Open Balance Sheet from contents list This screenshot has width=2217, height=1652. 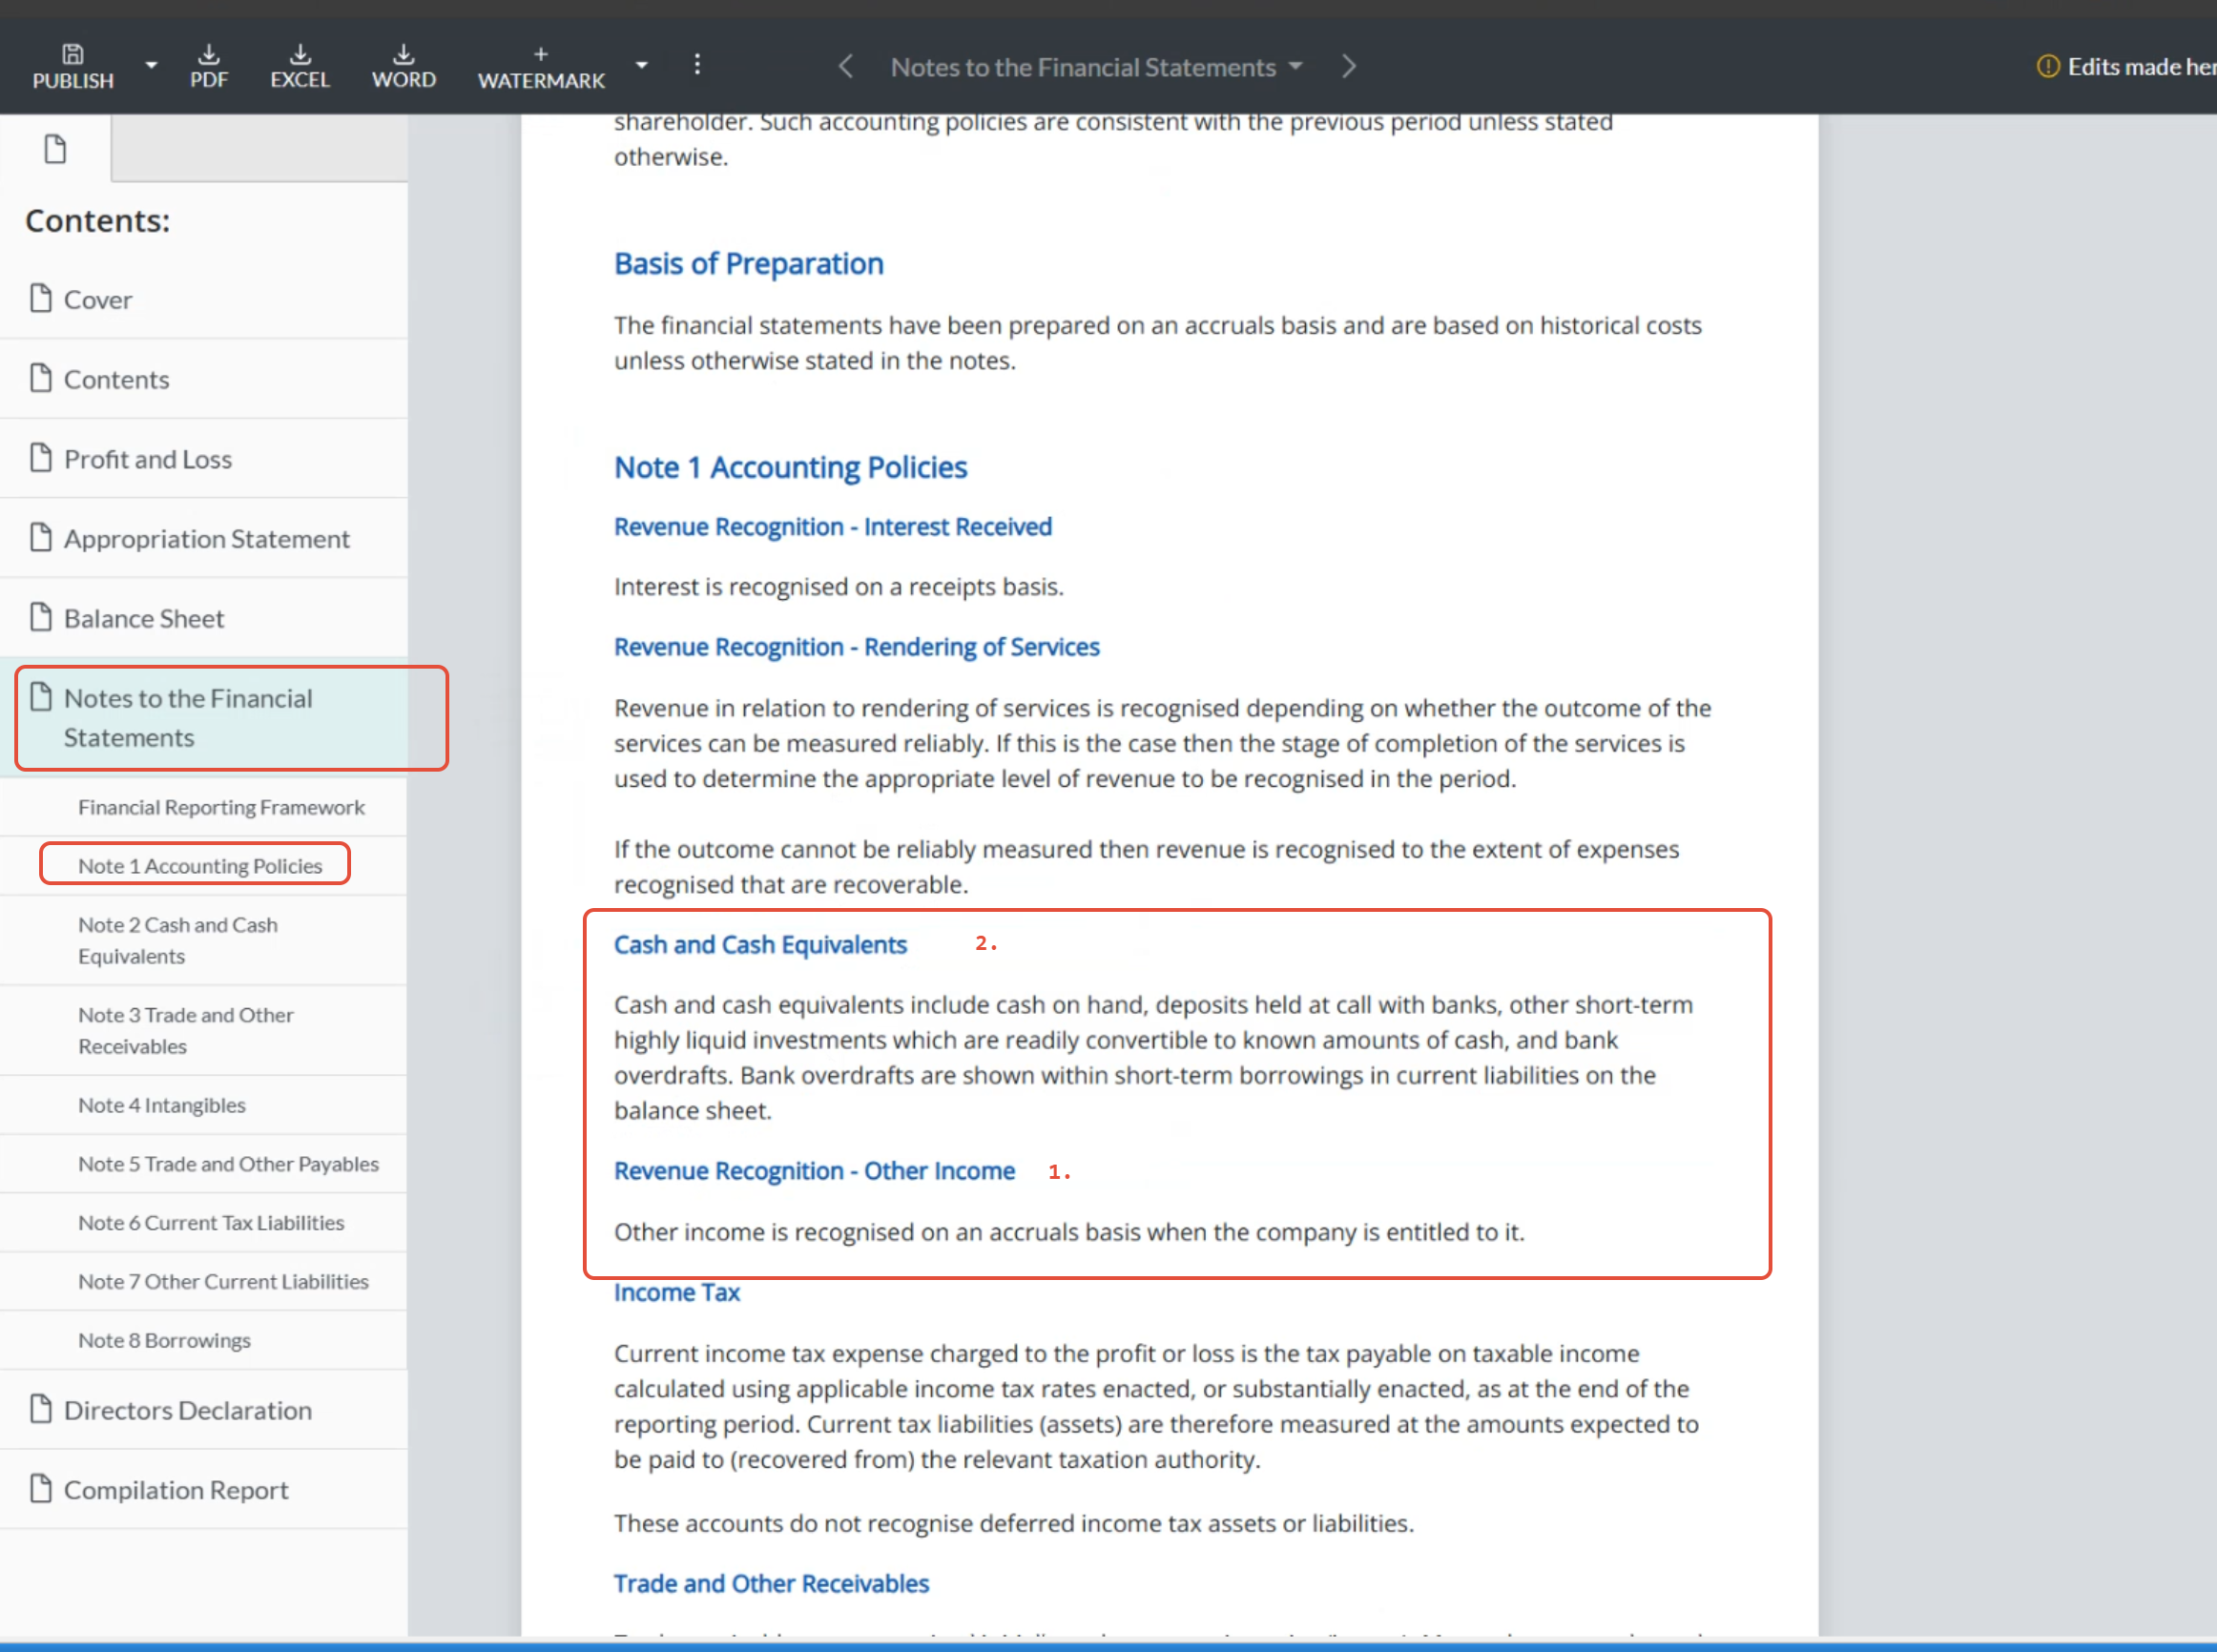pyautogui.click(x=143, y=618)
